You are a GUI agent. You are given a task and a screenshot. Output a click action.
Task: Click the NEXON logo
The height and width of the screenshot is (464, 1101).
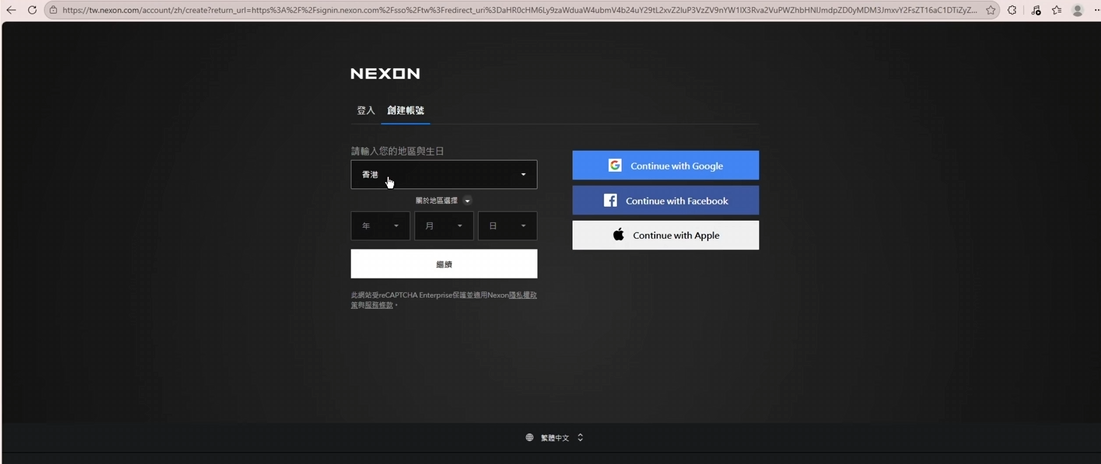[x=385, y=73]
